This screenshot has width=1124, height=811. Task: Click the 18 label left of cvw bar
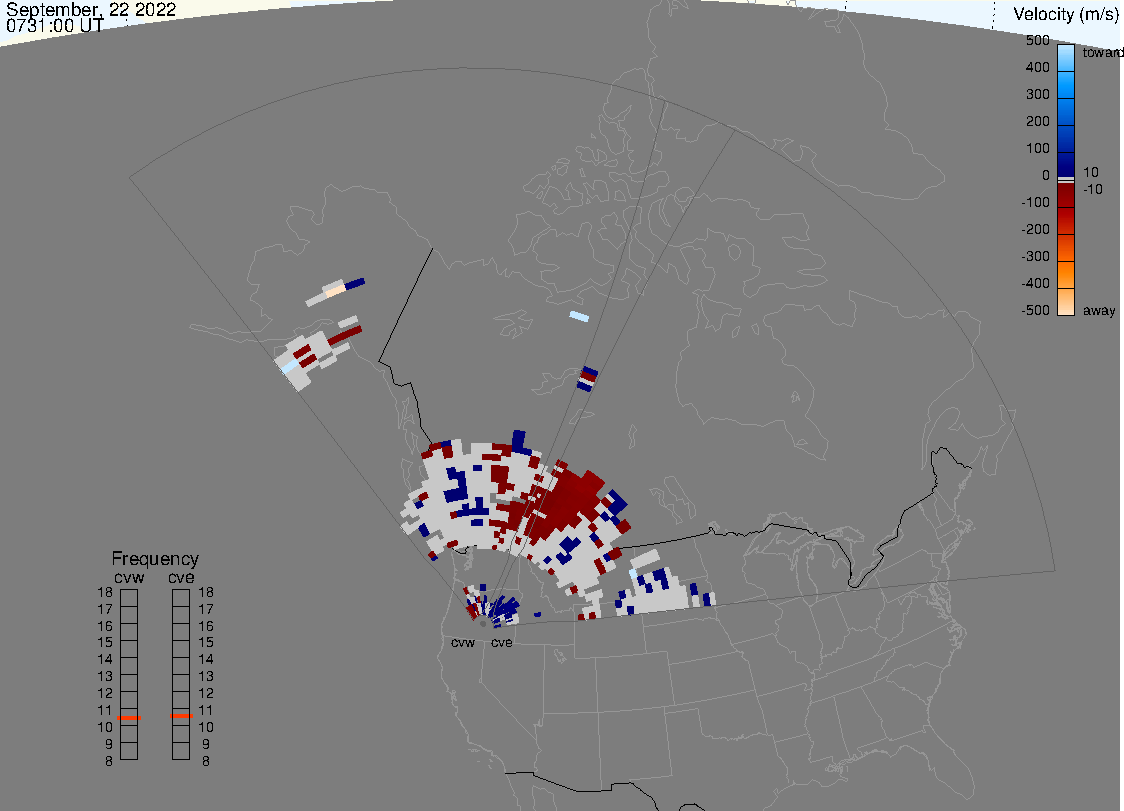coord(105,592)
